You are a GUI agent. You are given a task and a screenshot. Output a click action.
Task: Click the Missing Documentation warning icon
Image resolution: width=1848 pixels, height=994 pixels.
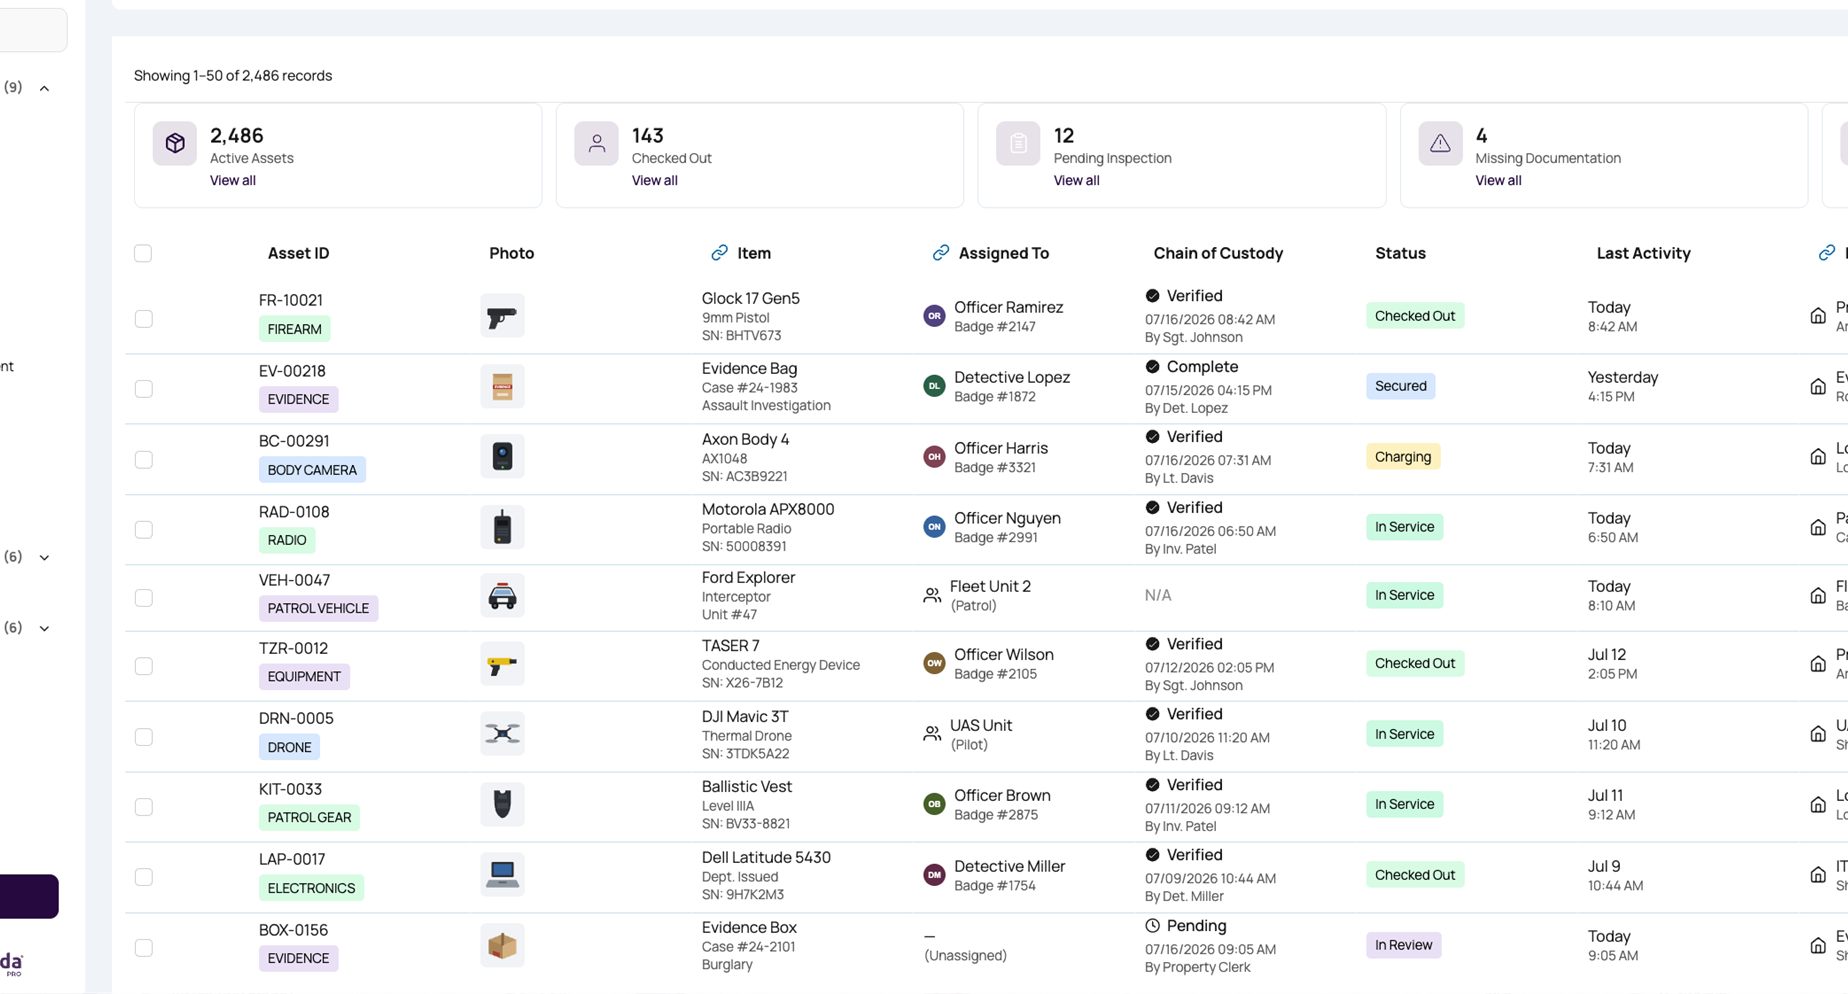coord(1440,144)
